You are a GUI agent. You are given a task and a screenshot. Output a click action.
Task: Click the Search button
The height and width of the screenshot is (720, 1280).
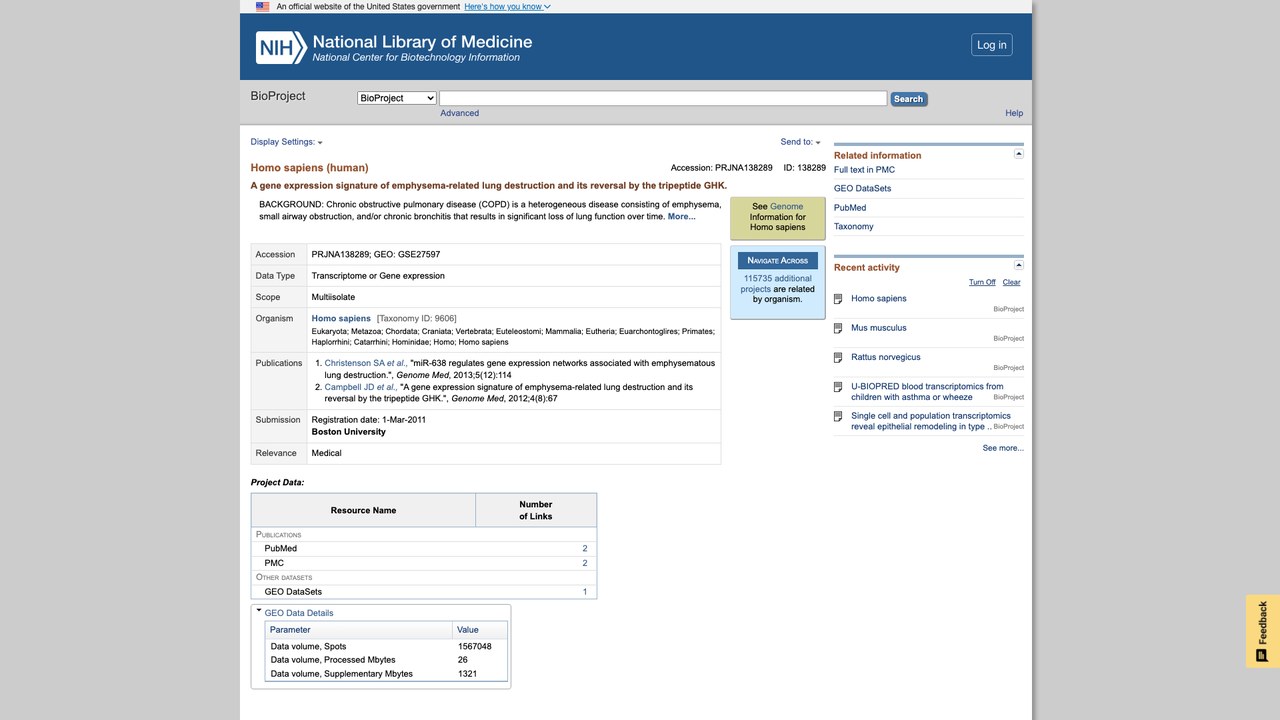(x=908, y=99)
